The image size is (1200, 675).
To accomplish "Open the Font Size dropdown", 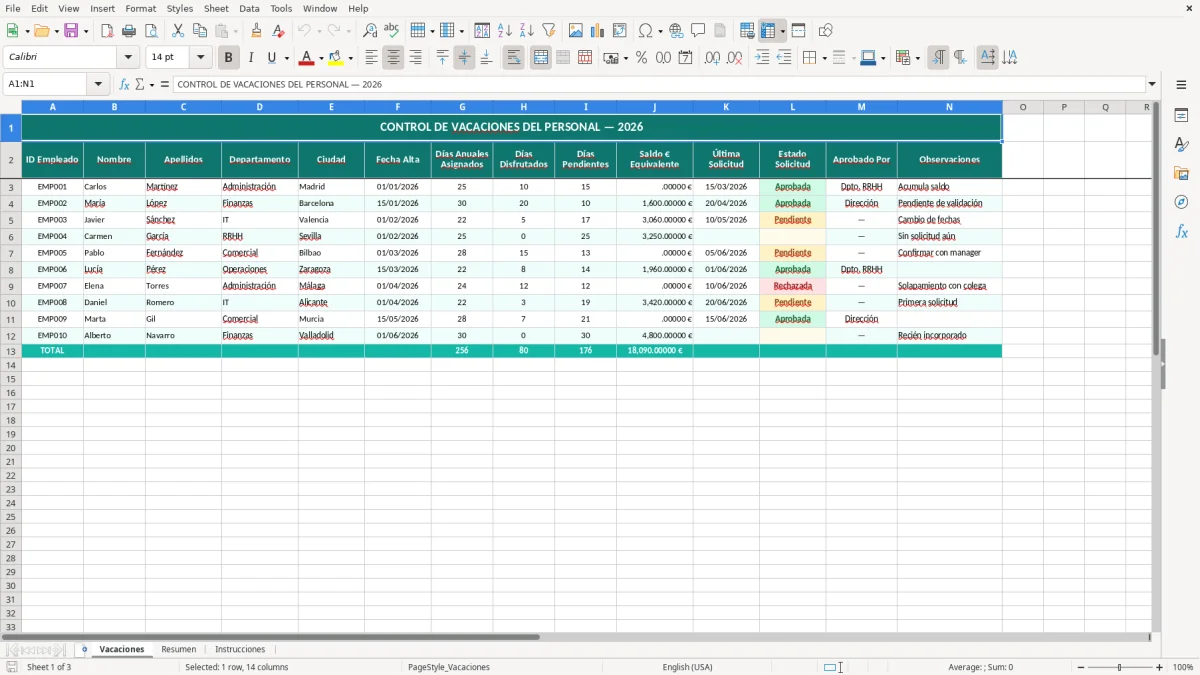I will (200, 58).
